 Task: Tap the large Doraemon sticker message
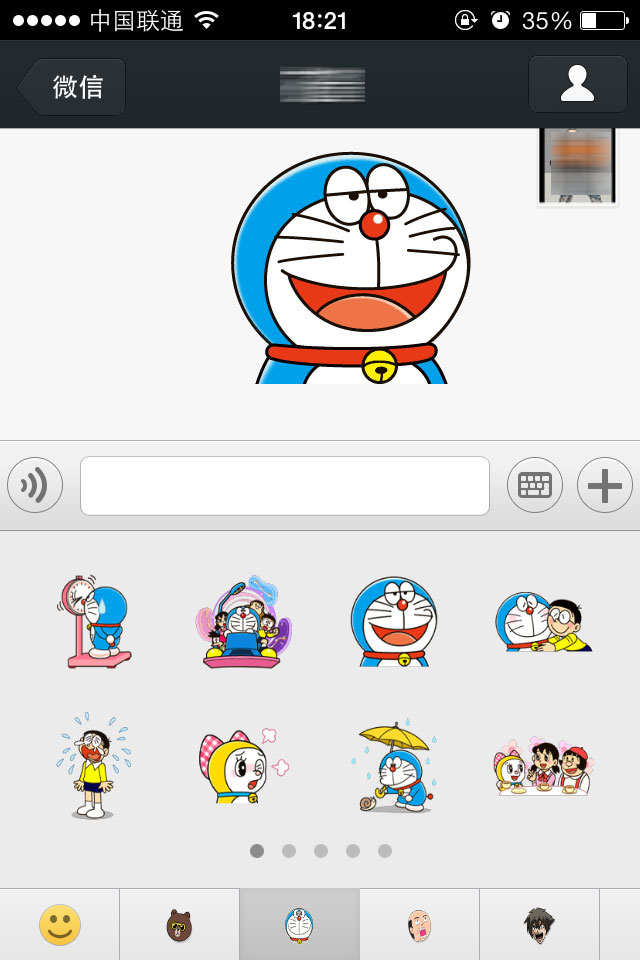coord(350,268)
